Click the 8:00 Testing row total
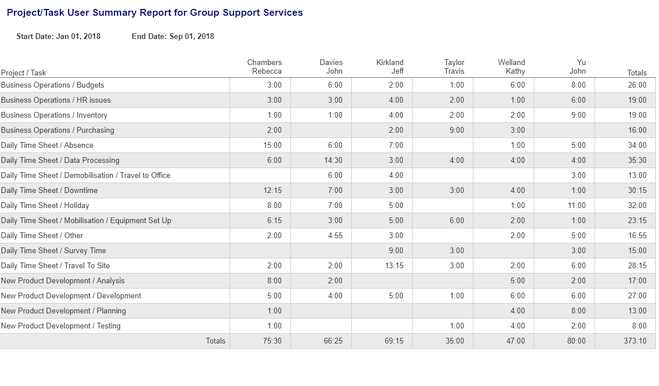This screenshot has width=659, height=386. [639, 326]
